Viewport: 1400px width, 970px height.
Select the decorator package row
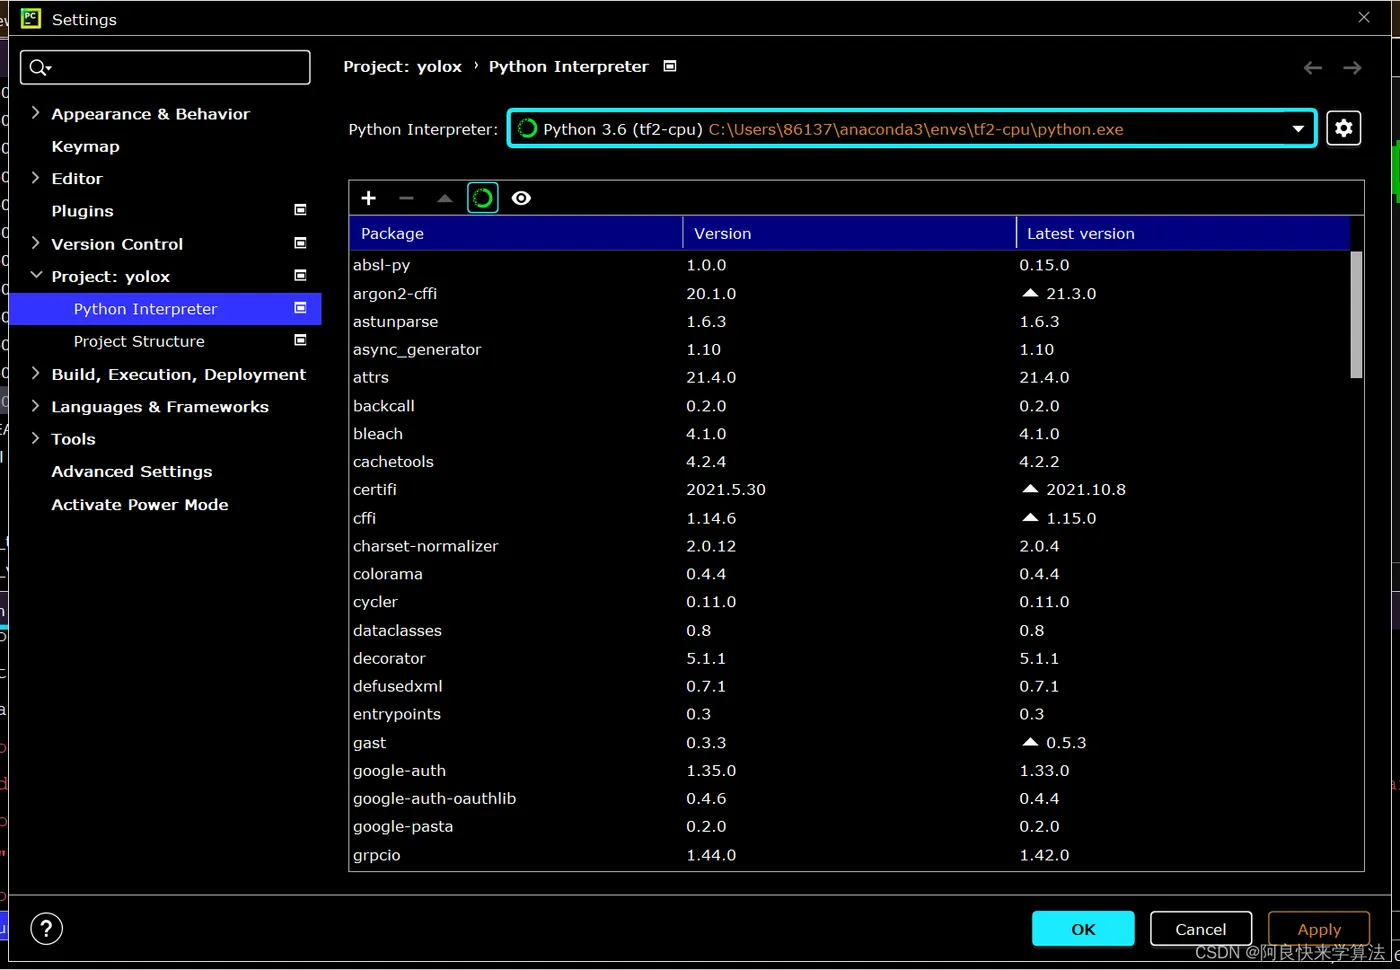point(849,658)
